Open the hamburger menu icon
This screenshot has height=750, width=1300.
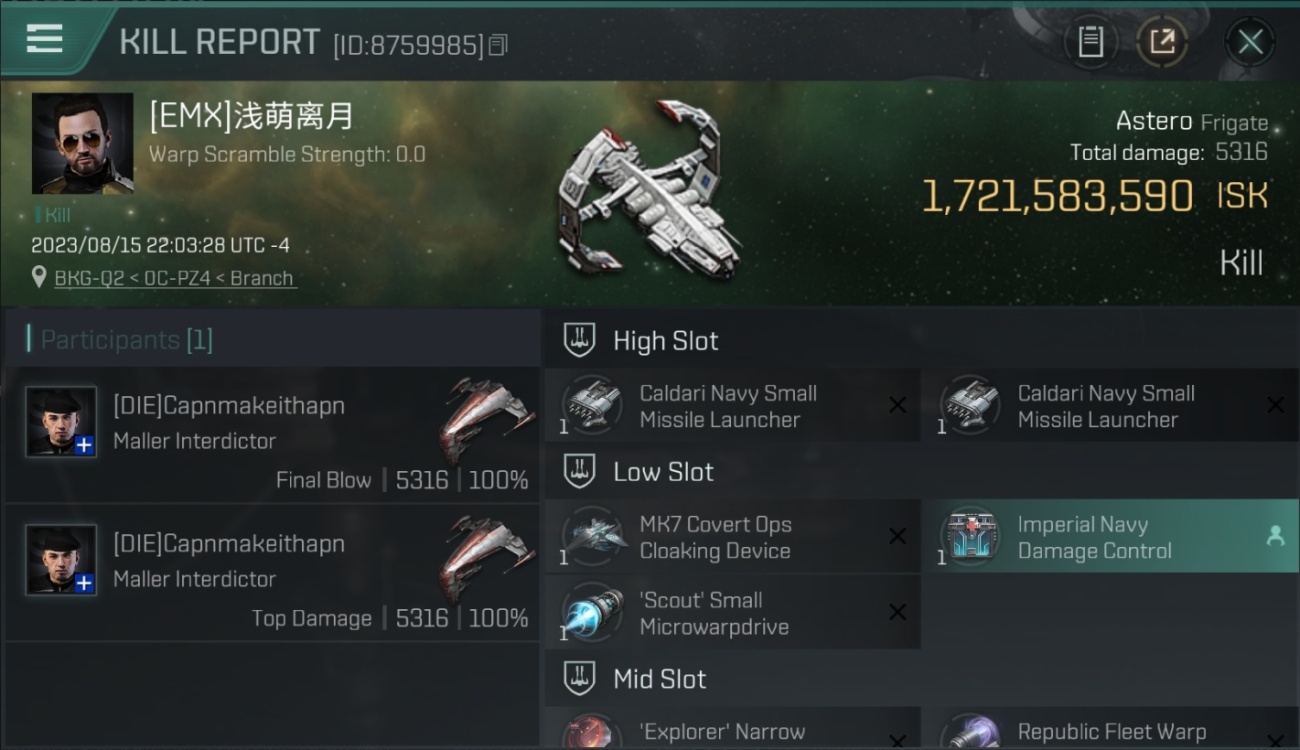pyautogui.click(x=44, y=39)
